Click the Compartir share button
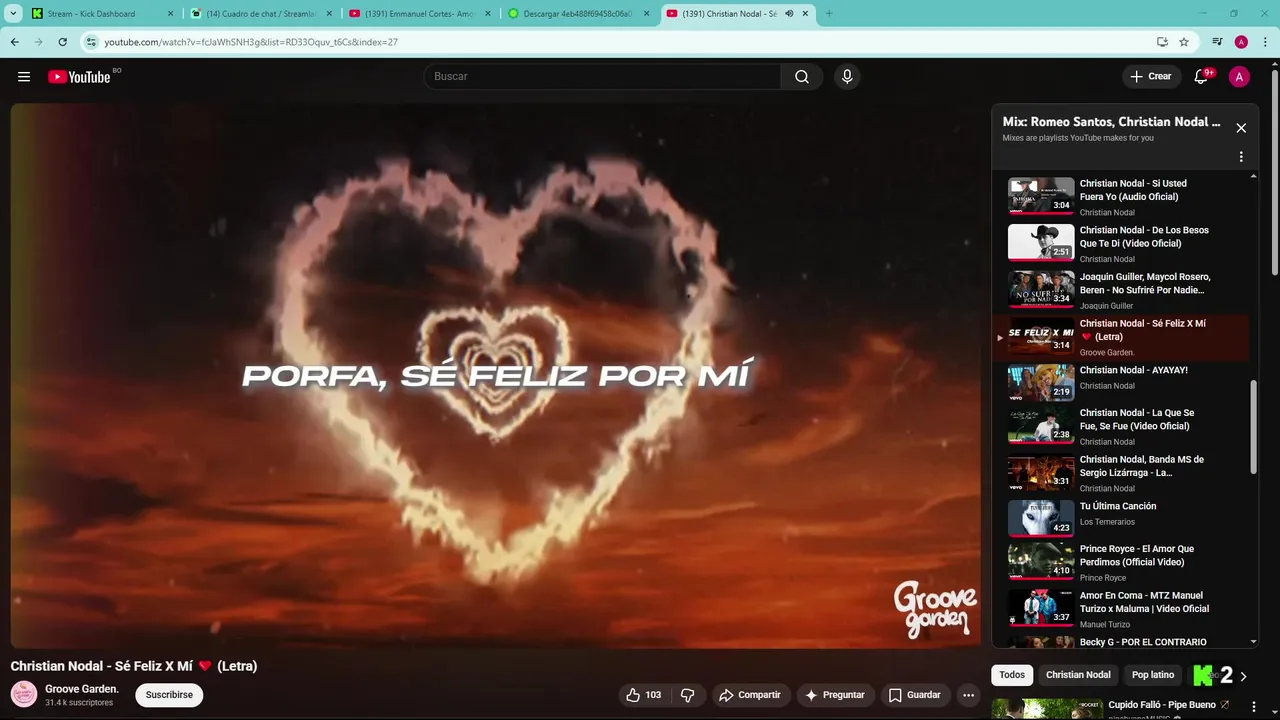 [751, 695]
